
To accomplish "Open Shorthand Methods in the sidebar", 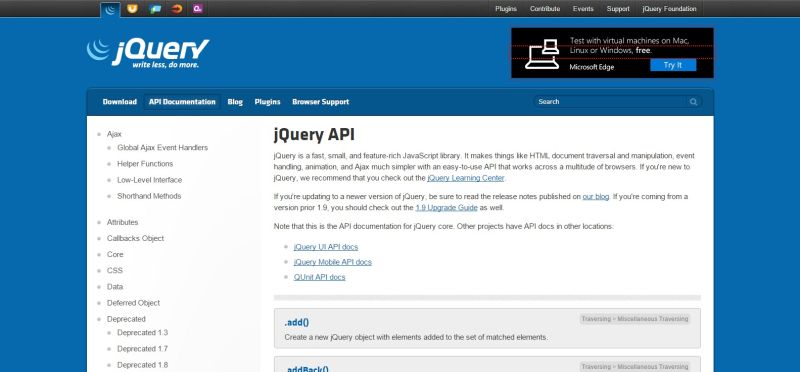I will [x=149, y=196].
